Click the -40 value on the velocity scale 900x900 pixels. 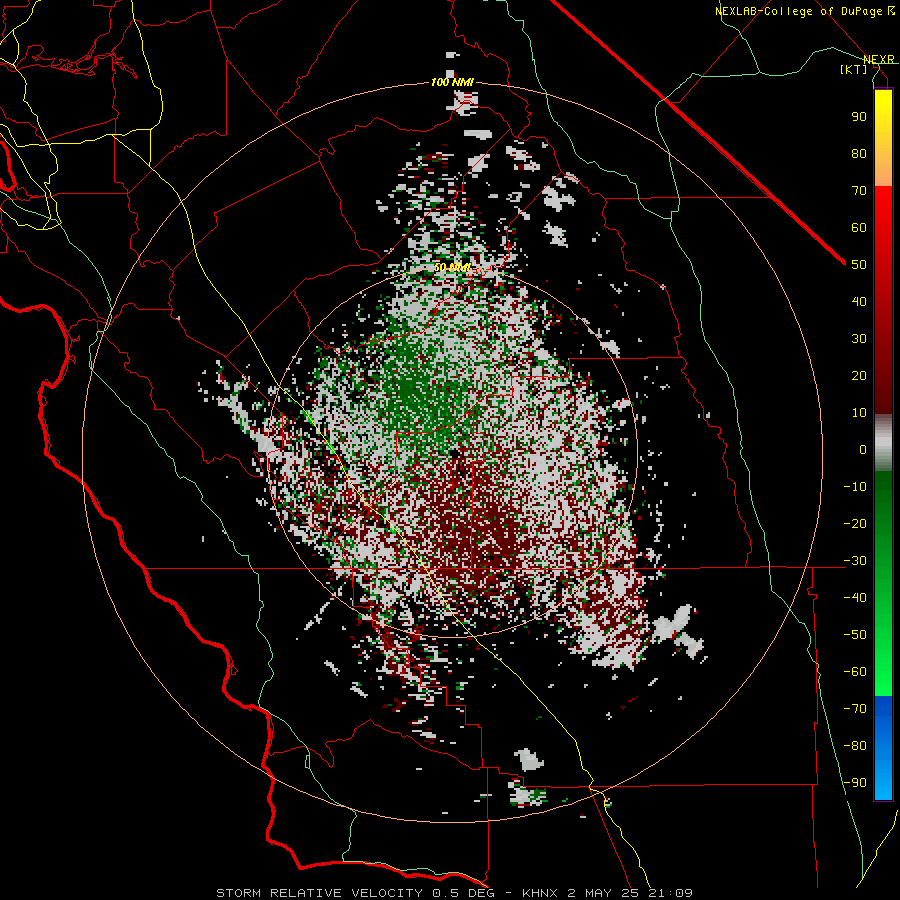[x=855, y=598]
